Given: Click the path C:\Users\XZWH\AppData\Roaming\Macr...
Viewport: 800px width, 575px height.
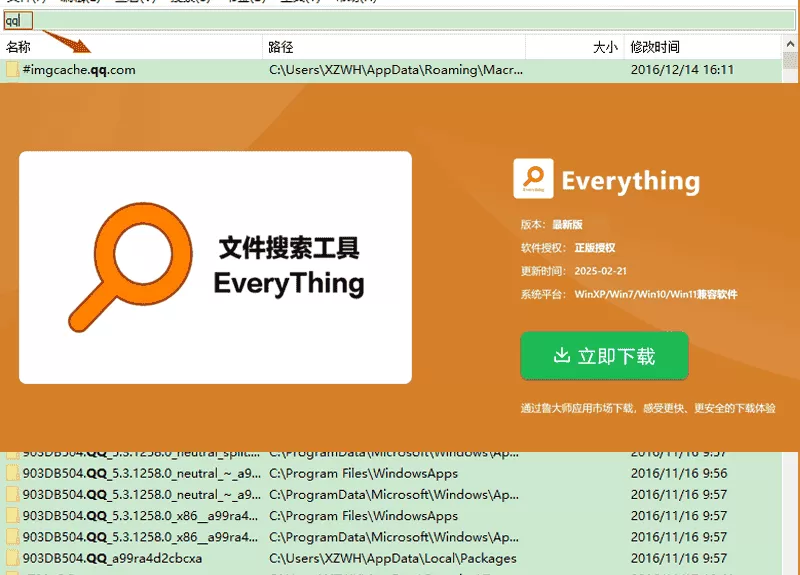Looking at the screenshot, I should [396, 70].
